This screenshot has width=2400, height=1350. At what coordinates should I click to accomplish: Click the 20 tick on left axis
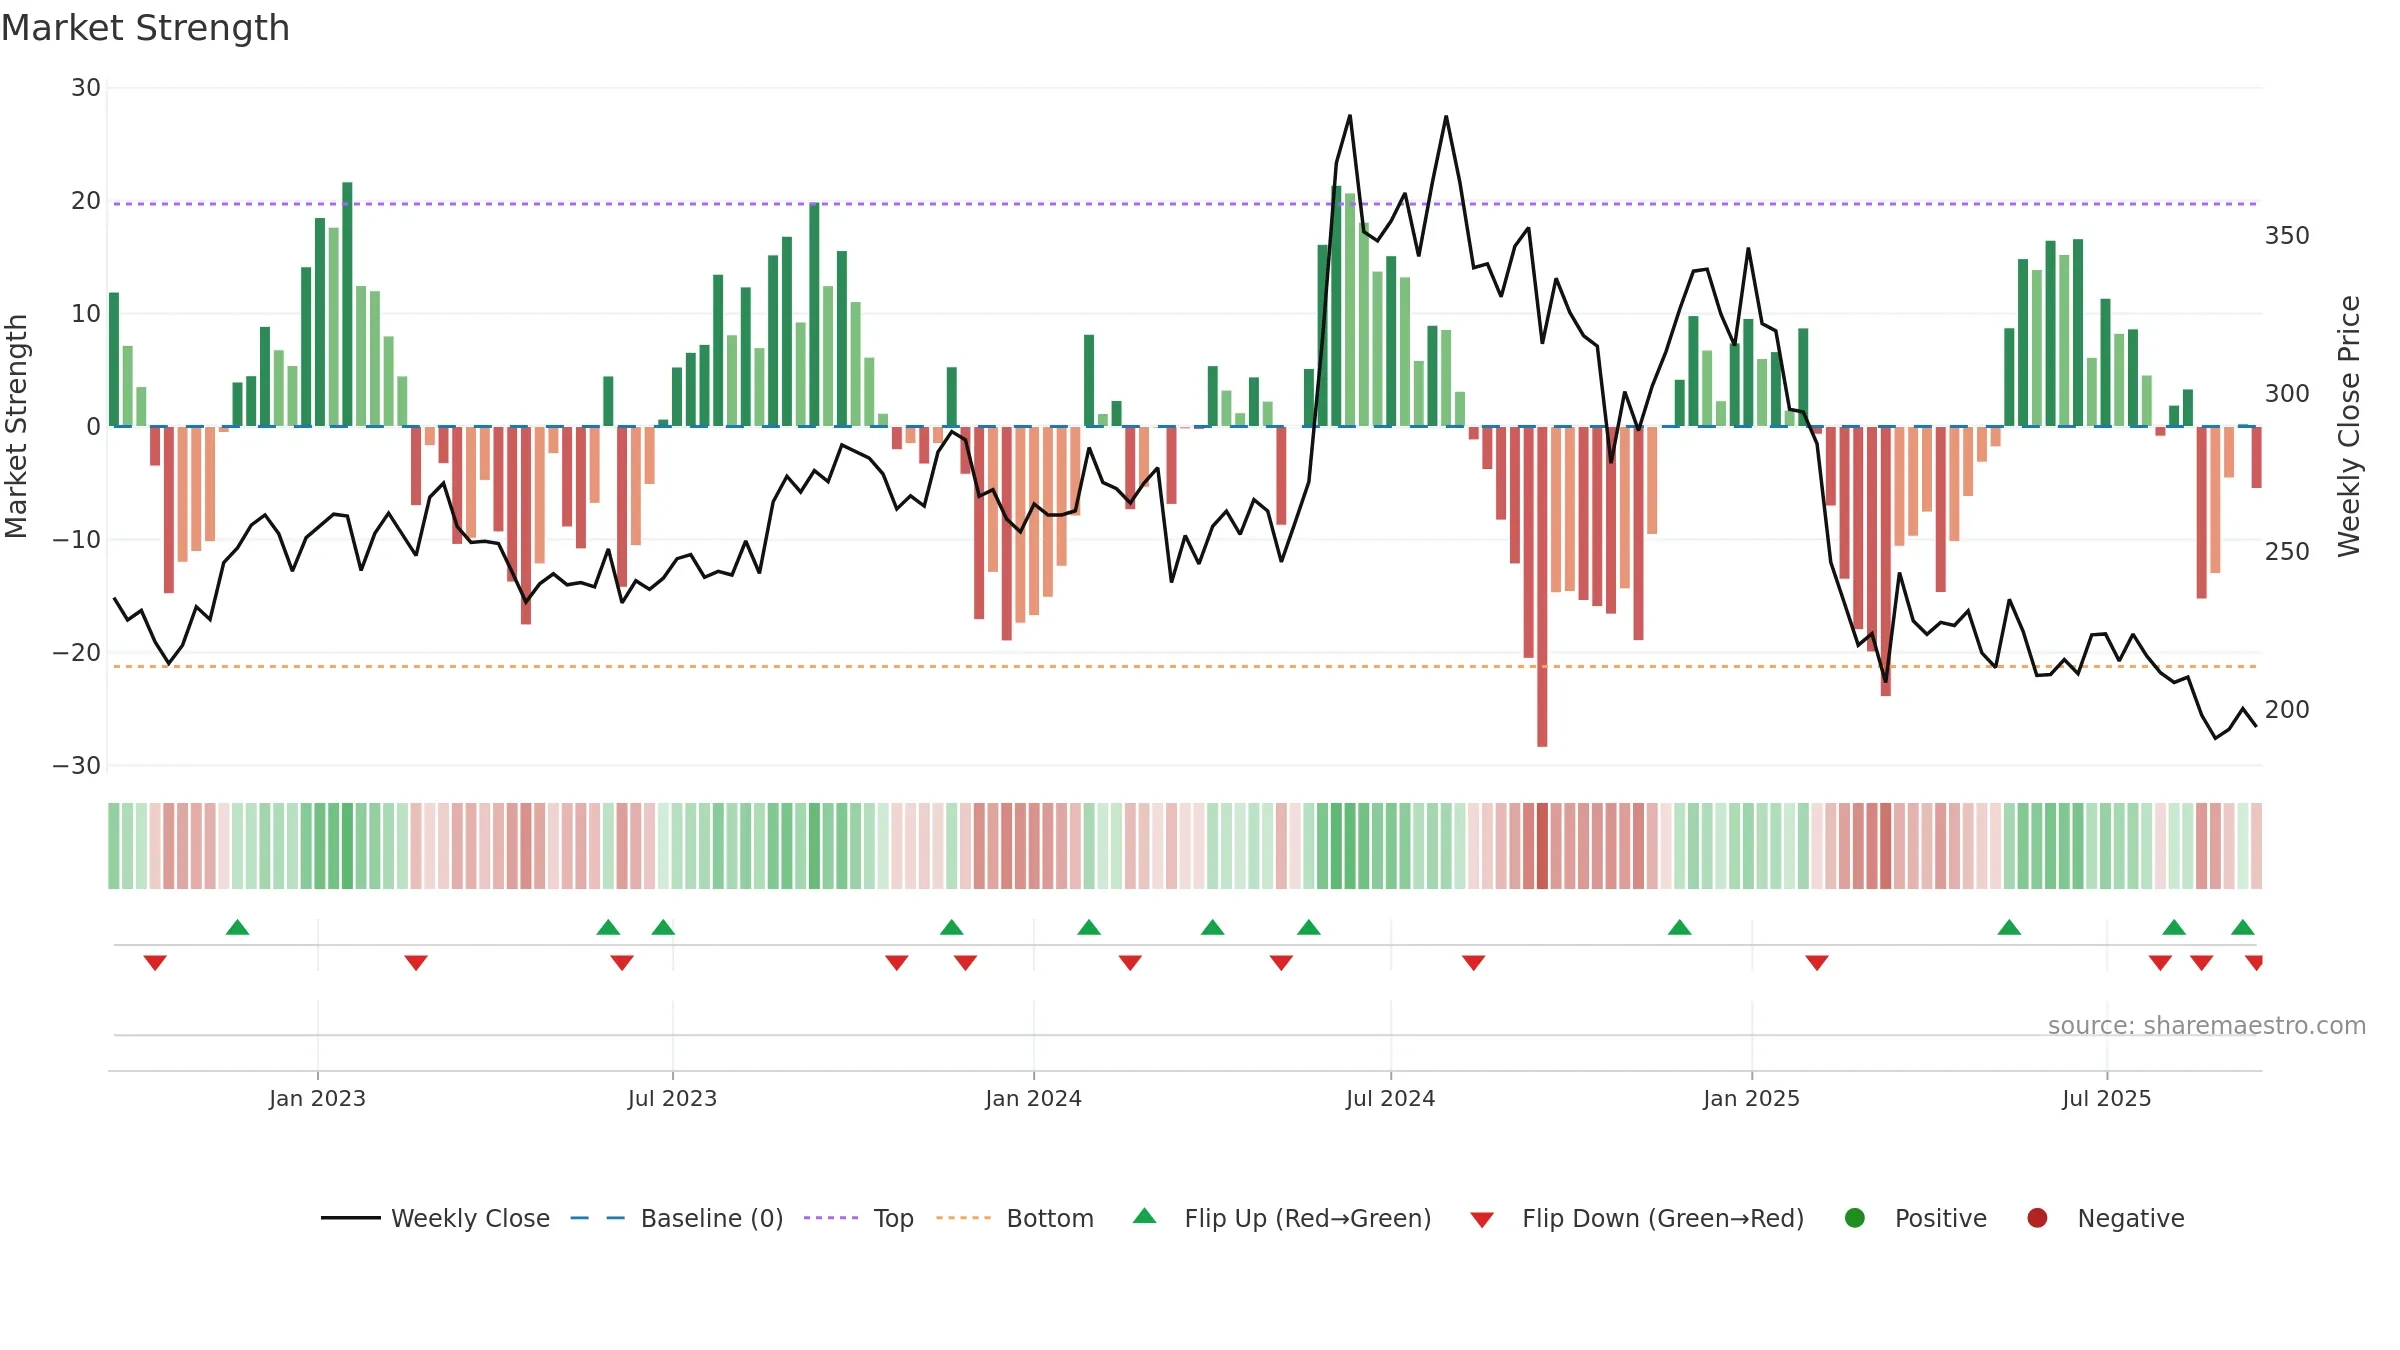(86, 201)
